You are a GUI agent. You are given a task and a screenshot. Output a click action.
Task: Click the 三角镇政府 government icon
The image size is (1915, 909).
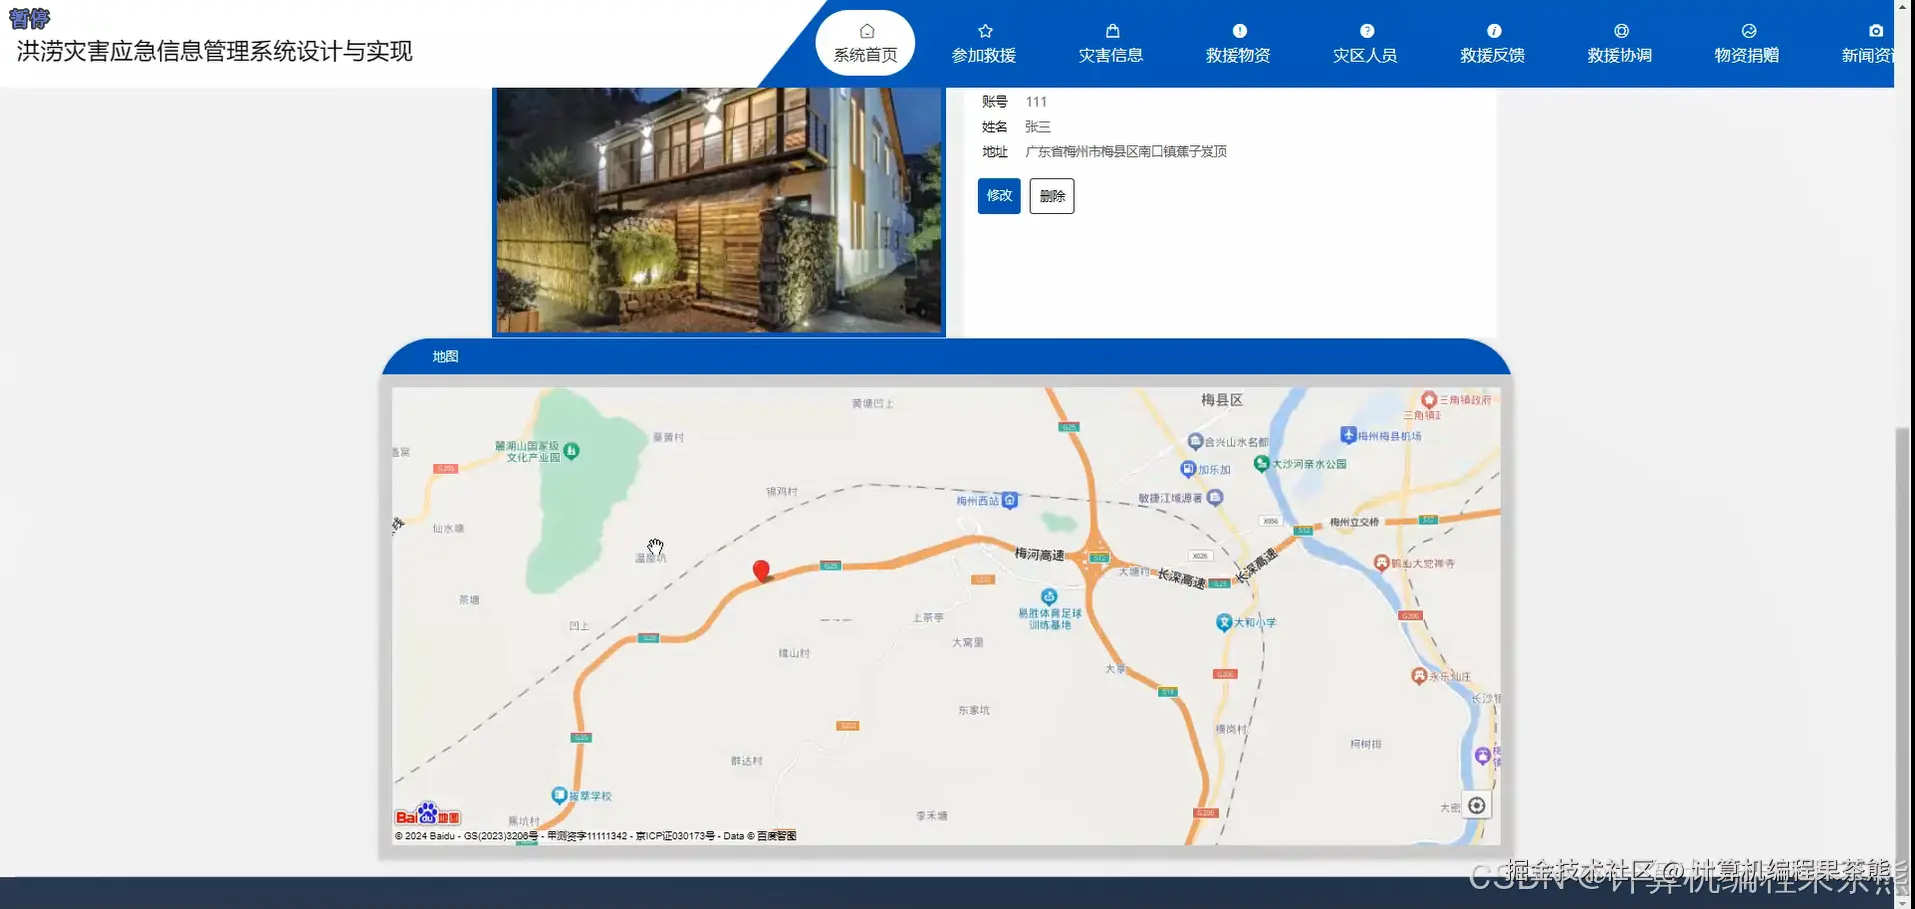click(1429, 399)
